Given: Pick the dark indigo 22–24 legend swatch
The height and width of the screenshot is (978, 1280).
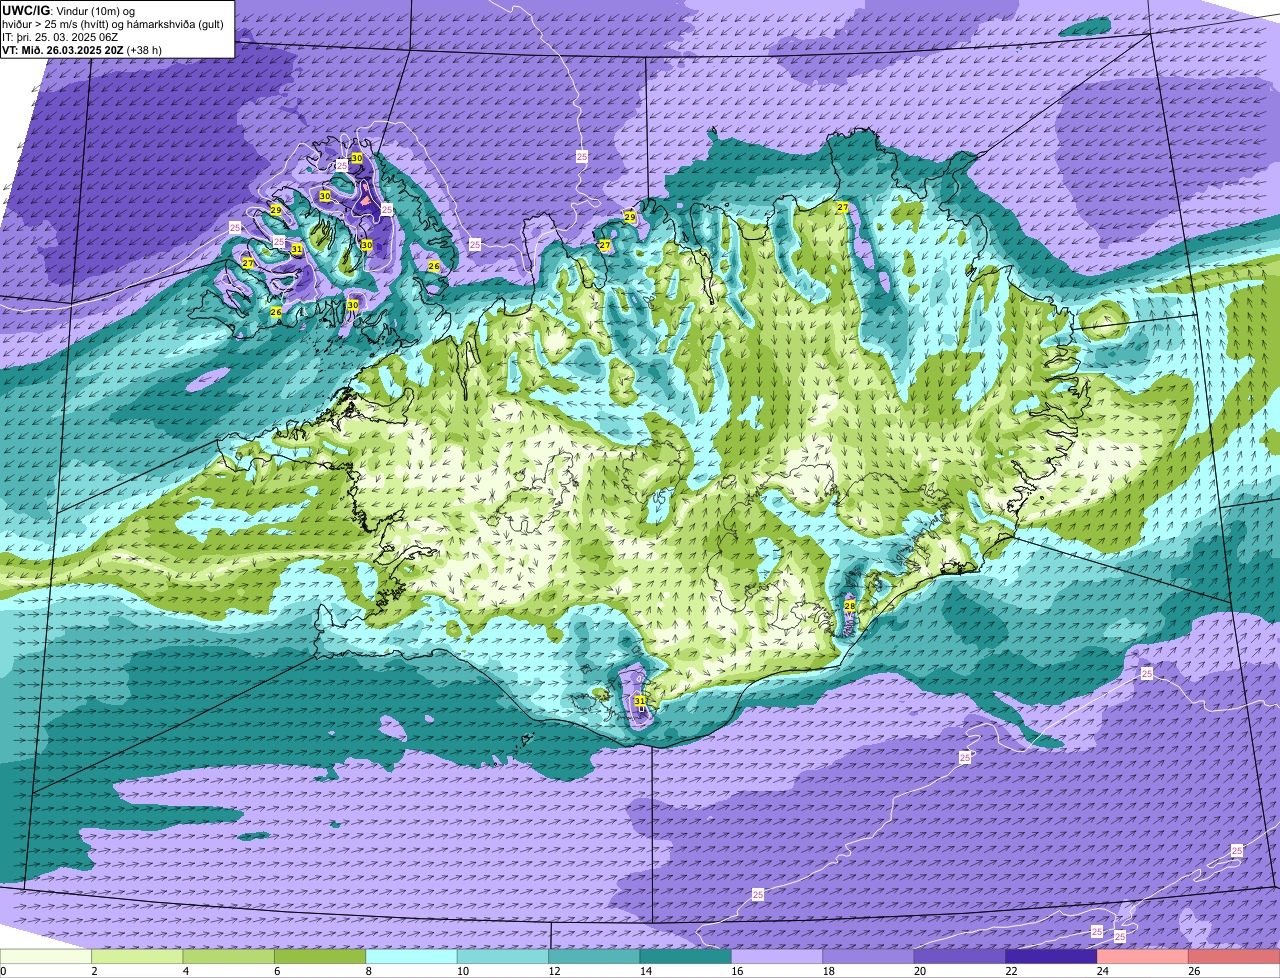Looking at the screenshot, I should point(1052,957).
